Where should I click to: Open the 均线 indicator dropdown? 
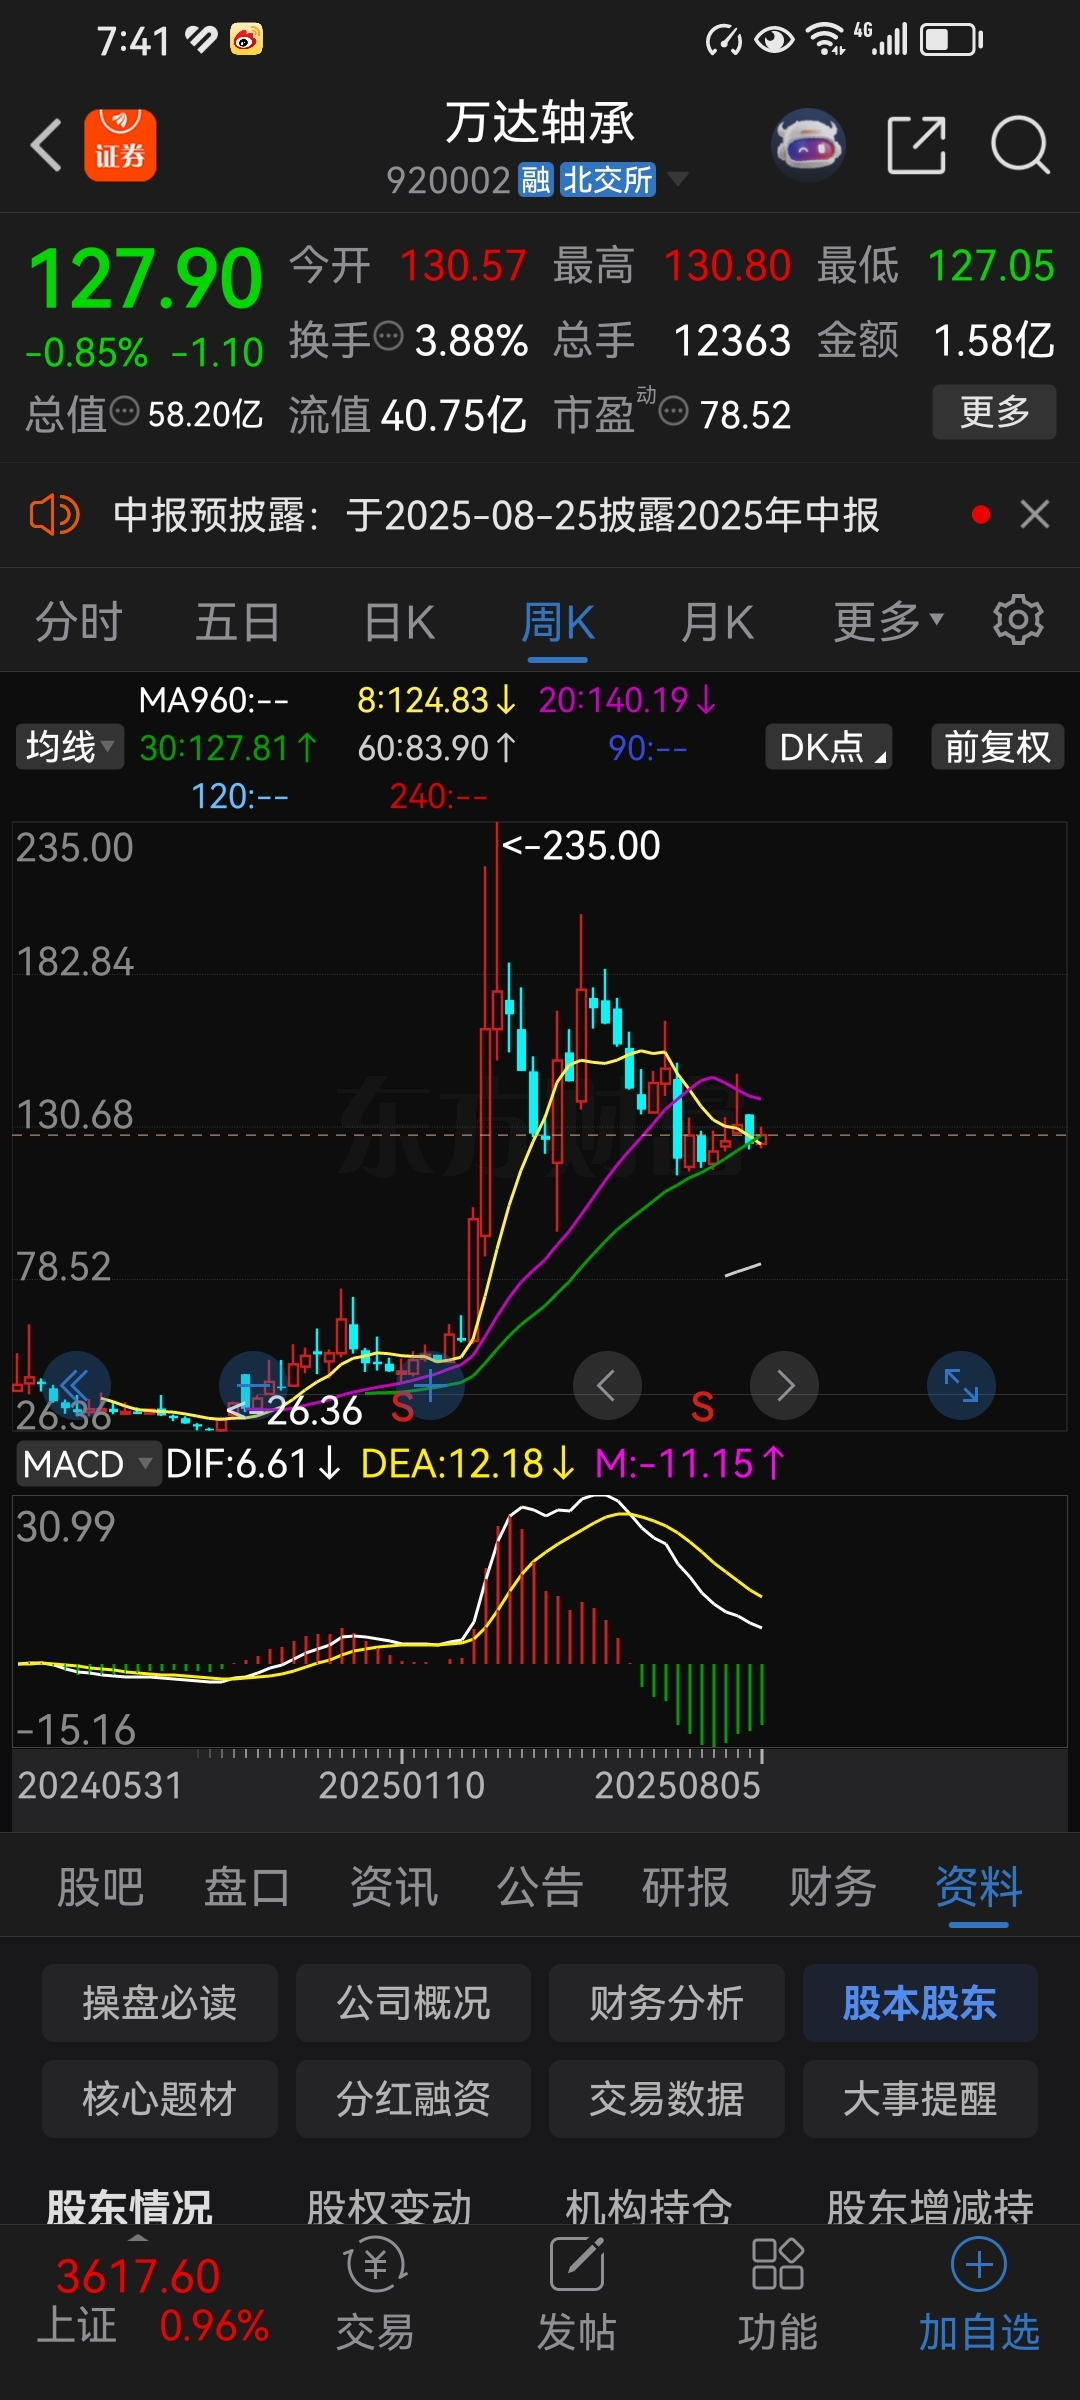[x=69, y=747]
